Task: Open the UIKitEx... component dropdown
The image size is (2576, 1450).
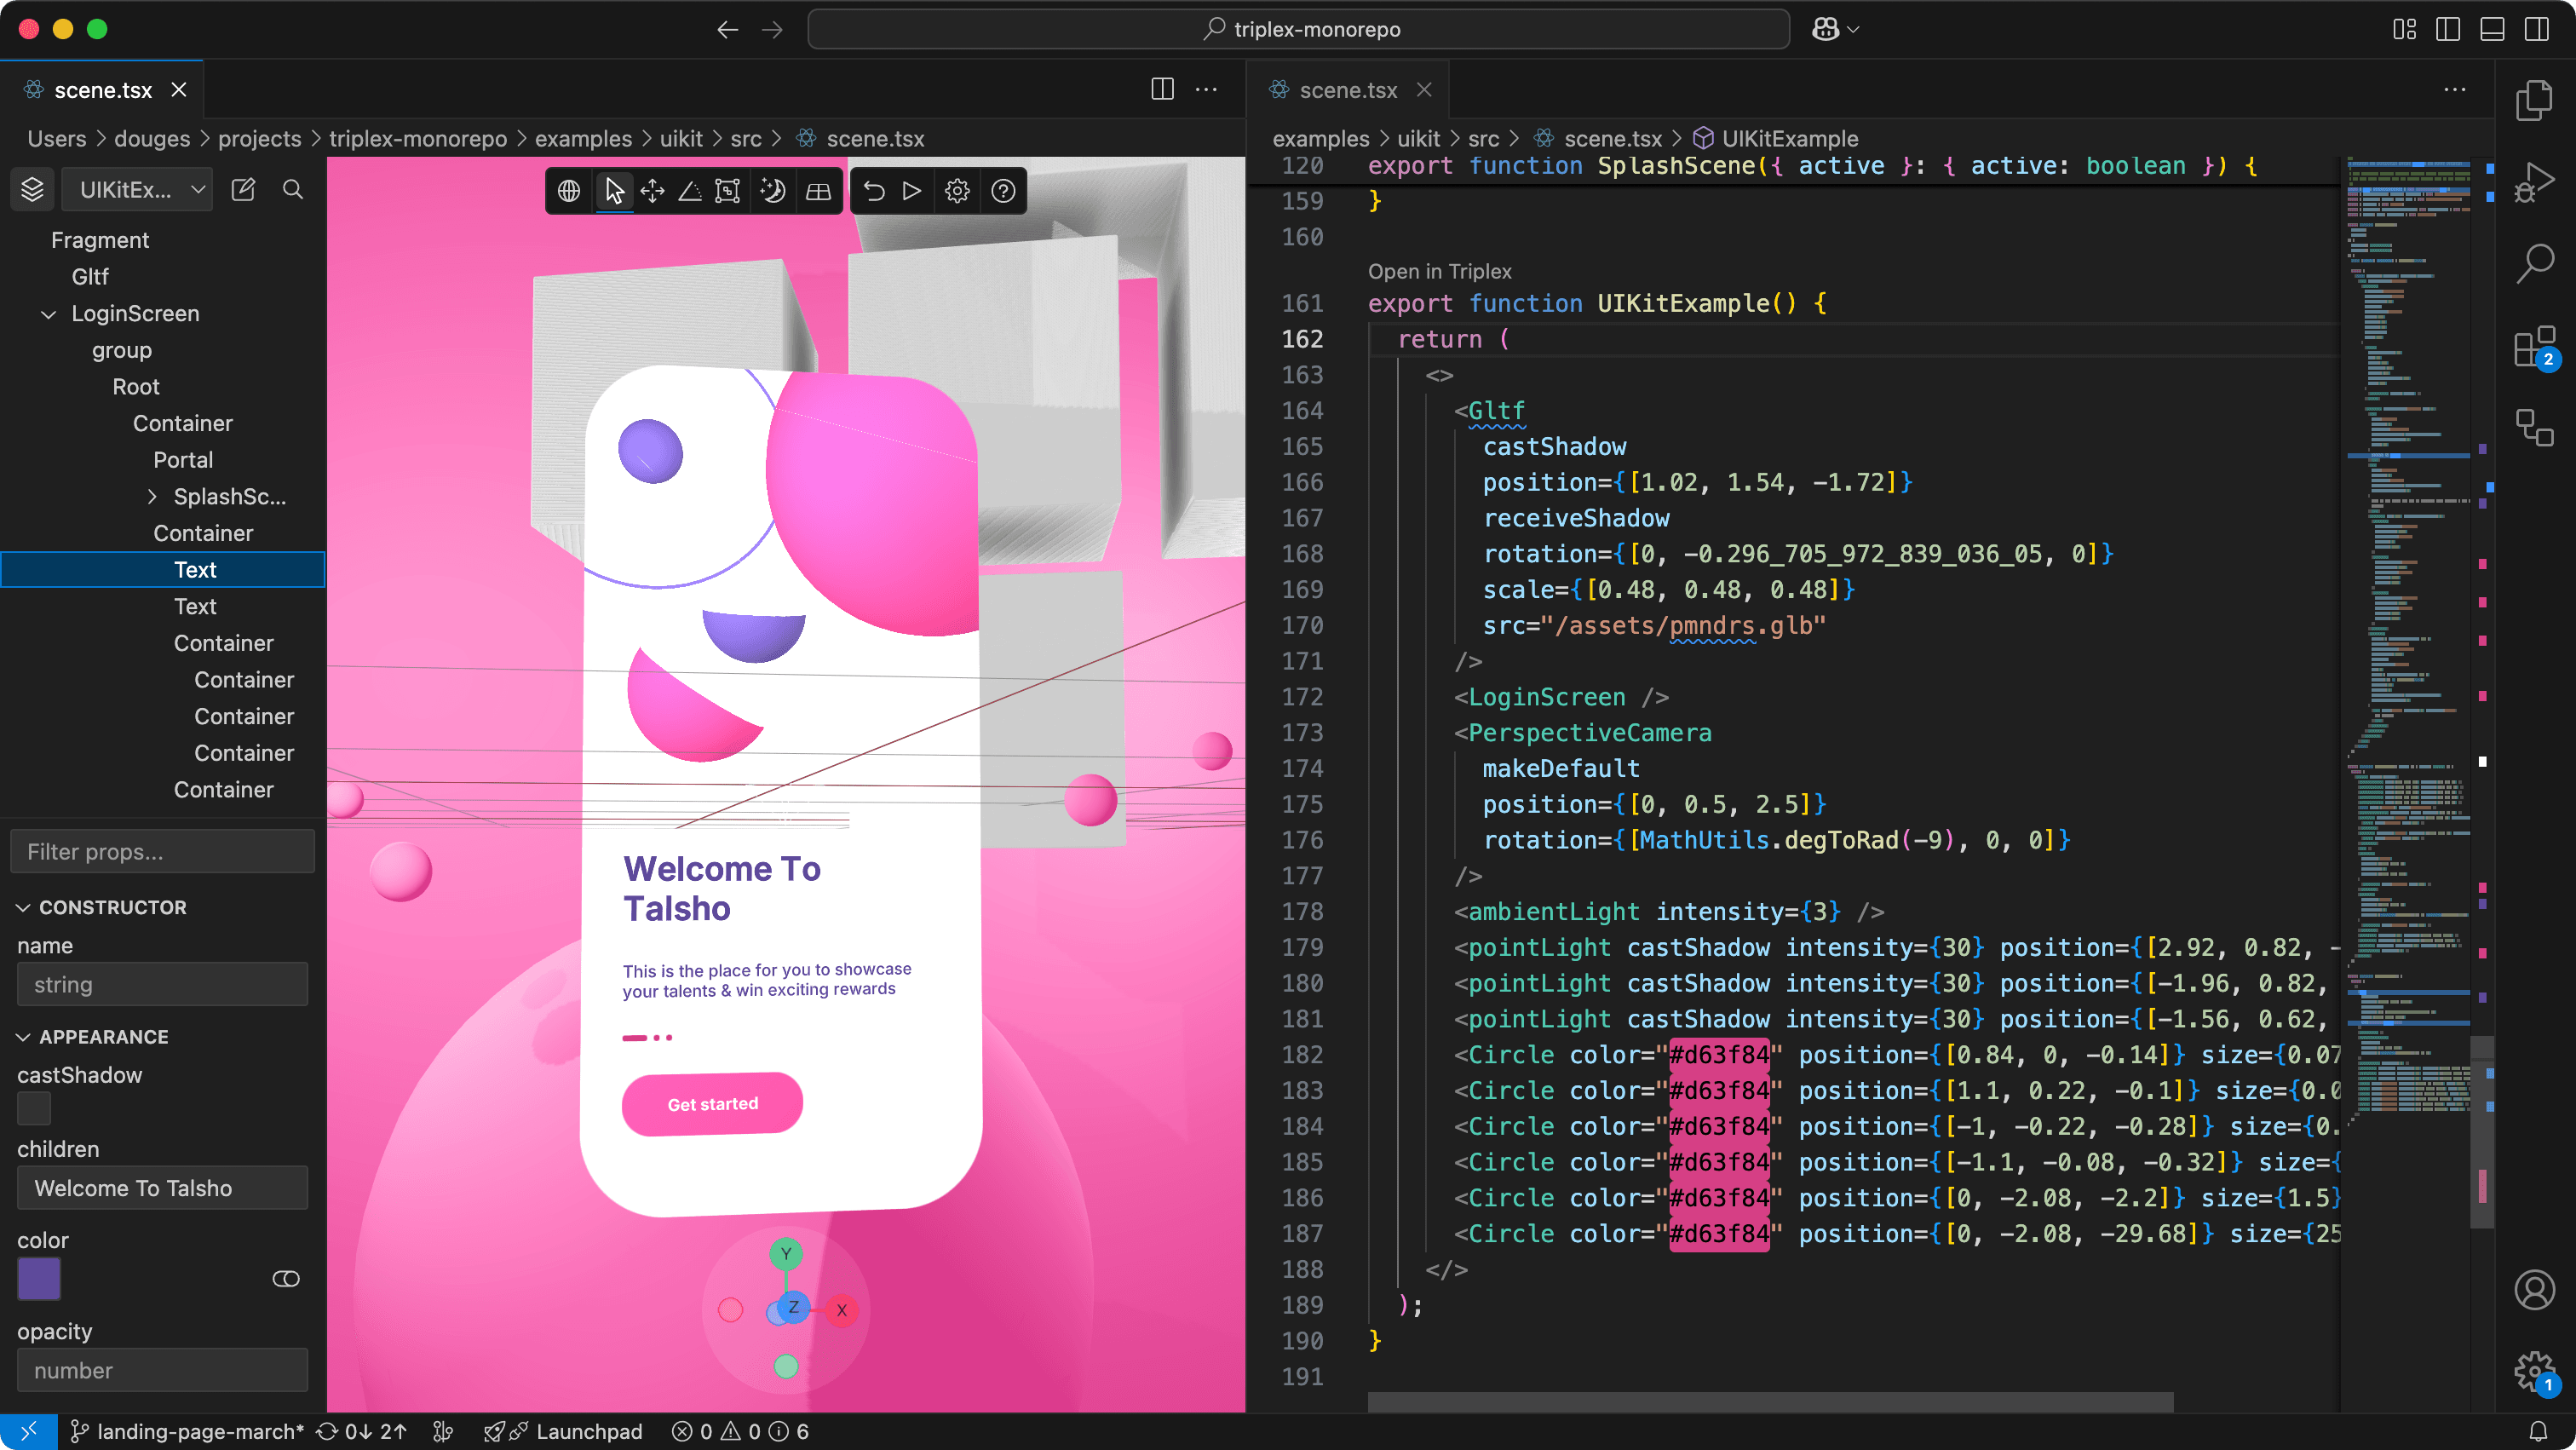Action: point(138,190)
